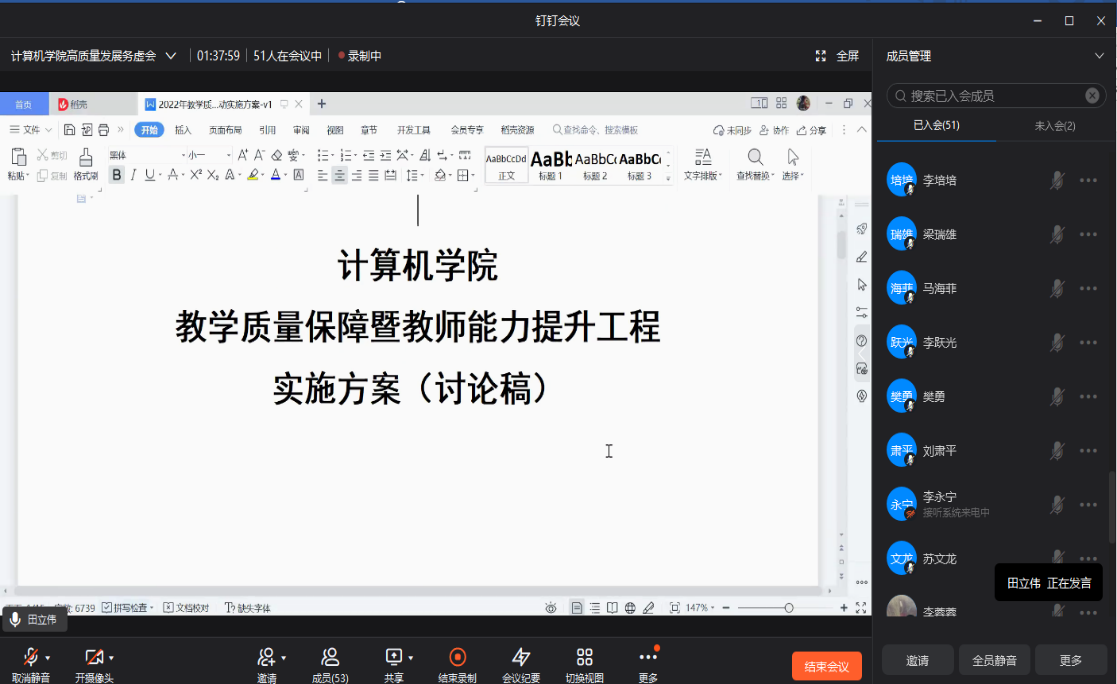Apply yellow text highlight color
Viewport: 1117px width, 684px height.
[x=252, y=175]
